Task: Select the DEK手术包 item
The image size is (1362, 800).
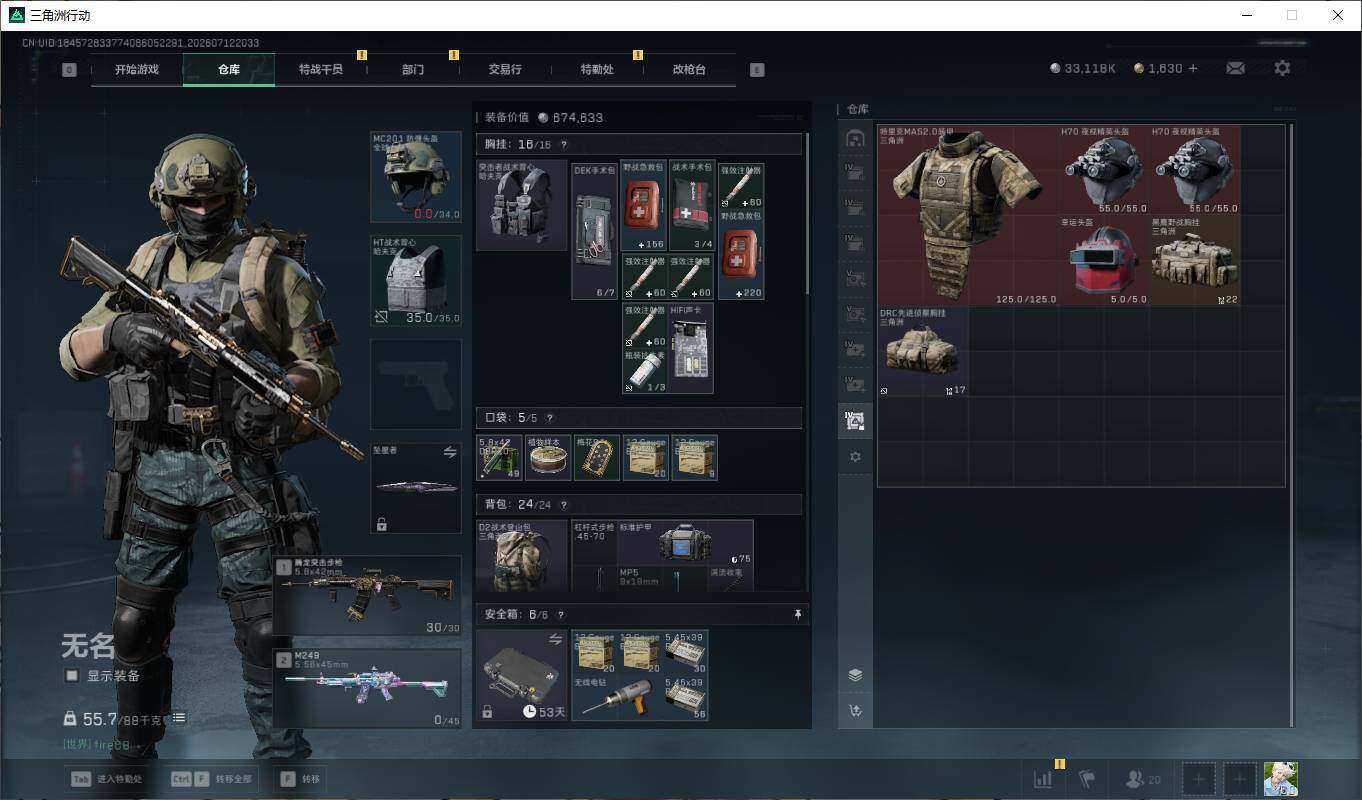Action: coord(594,231)
